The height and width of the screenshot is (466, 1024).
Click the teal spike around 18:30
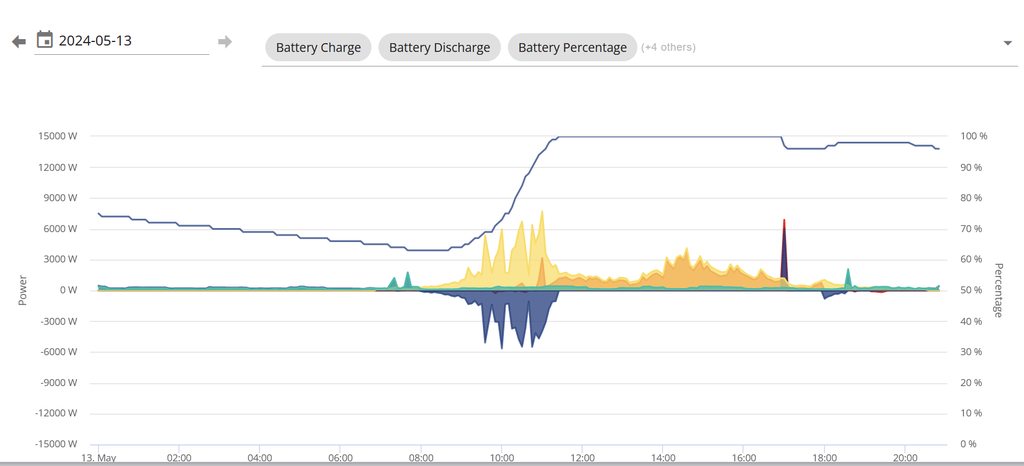pos(848,274)
